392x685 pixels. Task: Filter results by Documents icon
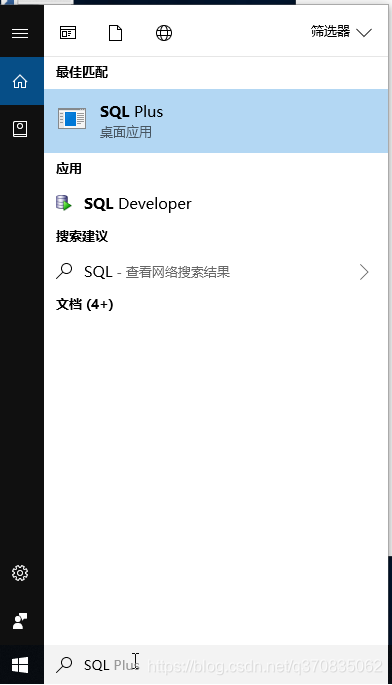tap(115, 33)
